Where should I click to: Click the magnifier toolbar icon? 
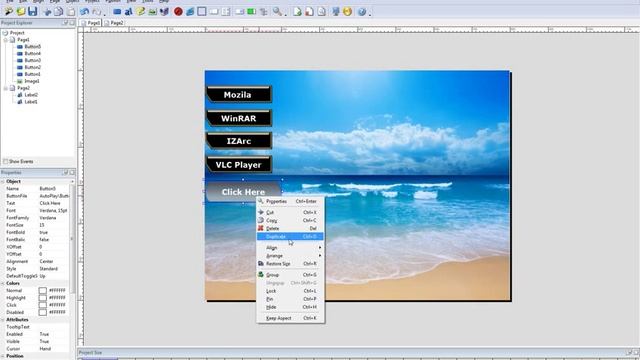[x=278, y=12]
